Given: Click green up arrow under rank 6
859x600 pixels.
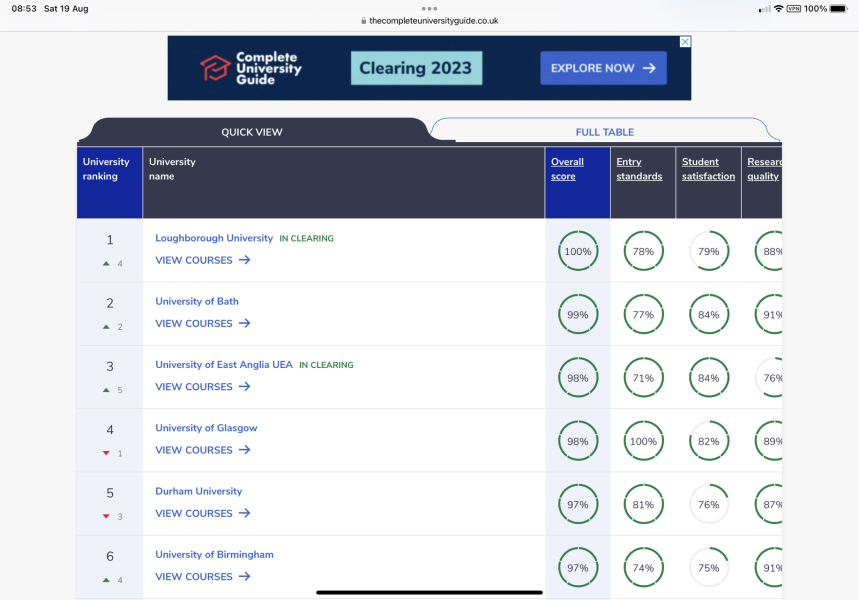Looking at the screenshot, I should [x=106, y=580].
